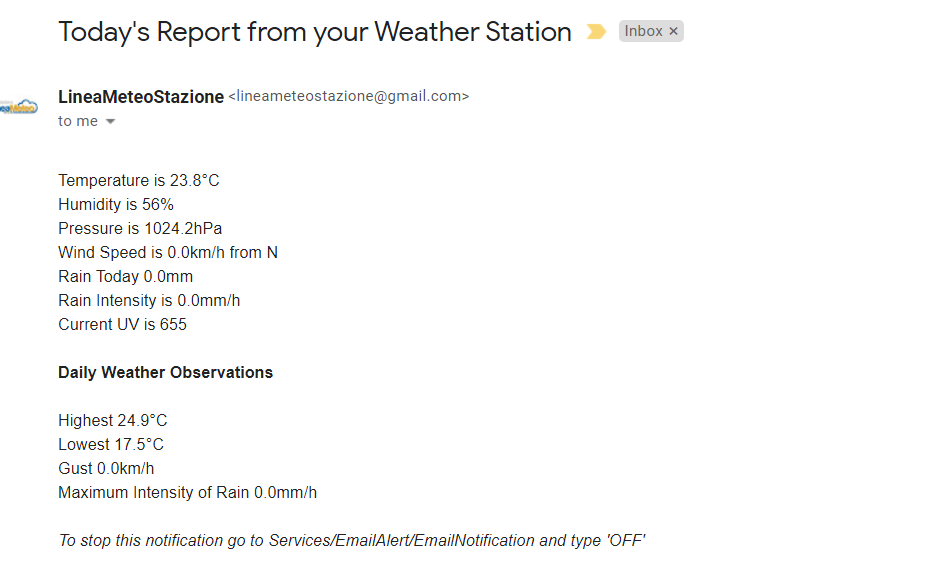Remove the Inbox label with its x
Viewport: 934px width, 574px height.
point(673,32)
